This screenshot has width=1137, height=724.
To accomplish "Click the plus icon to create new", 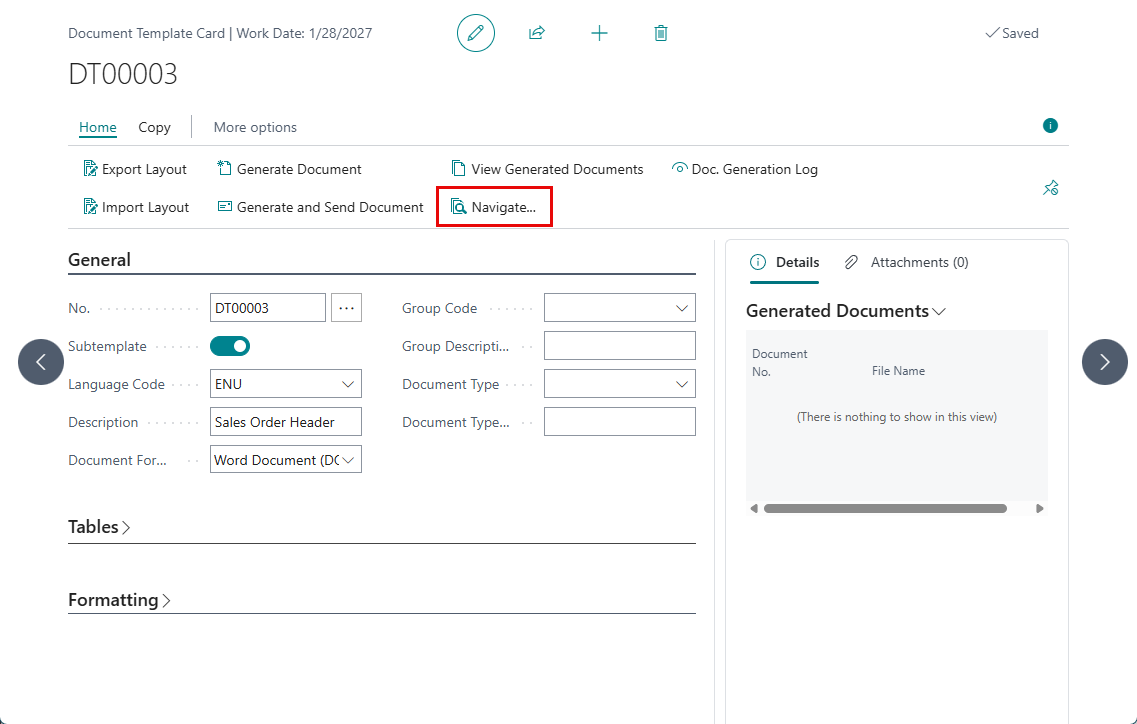I will pyautogui.click(x=599, y=33).
